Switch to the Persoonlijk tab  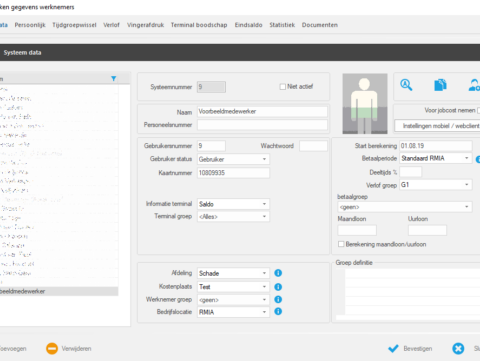(30, 25)
